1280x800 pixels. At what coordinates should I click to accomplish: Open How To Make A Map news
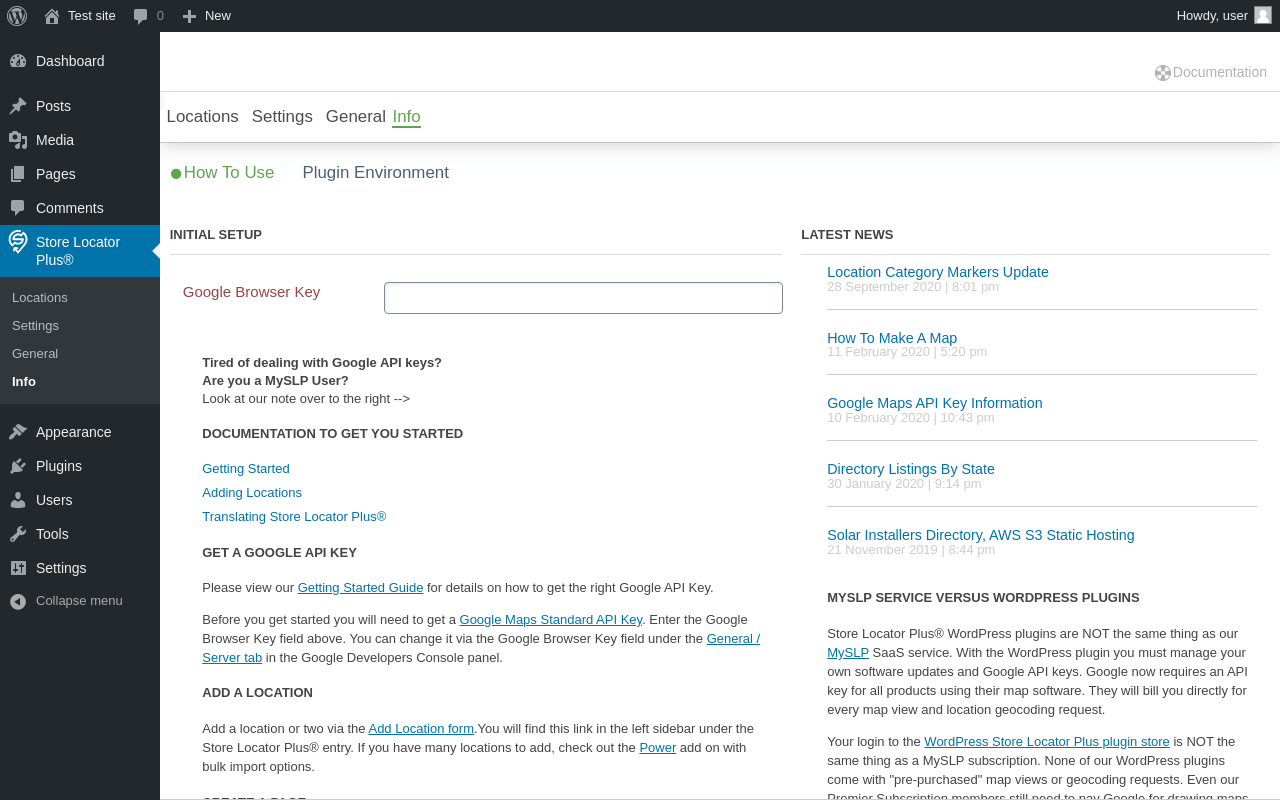pos(892,338)
